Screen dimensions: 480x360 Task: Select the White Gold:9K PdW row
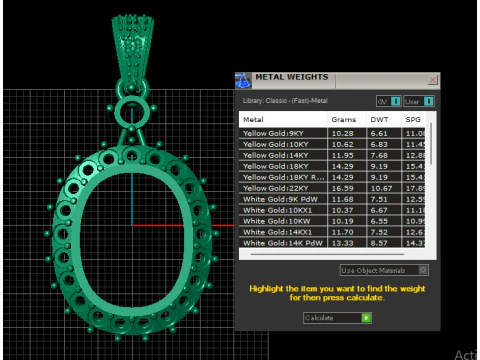tap(332, 199)
